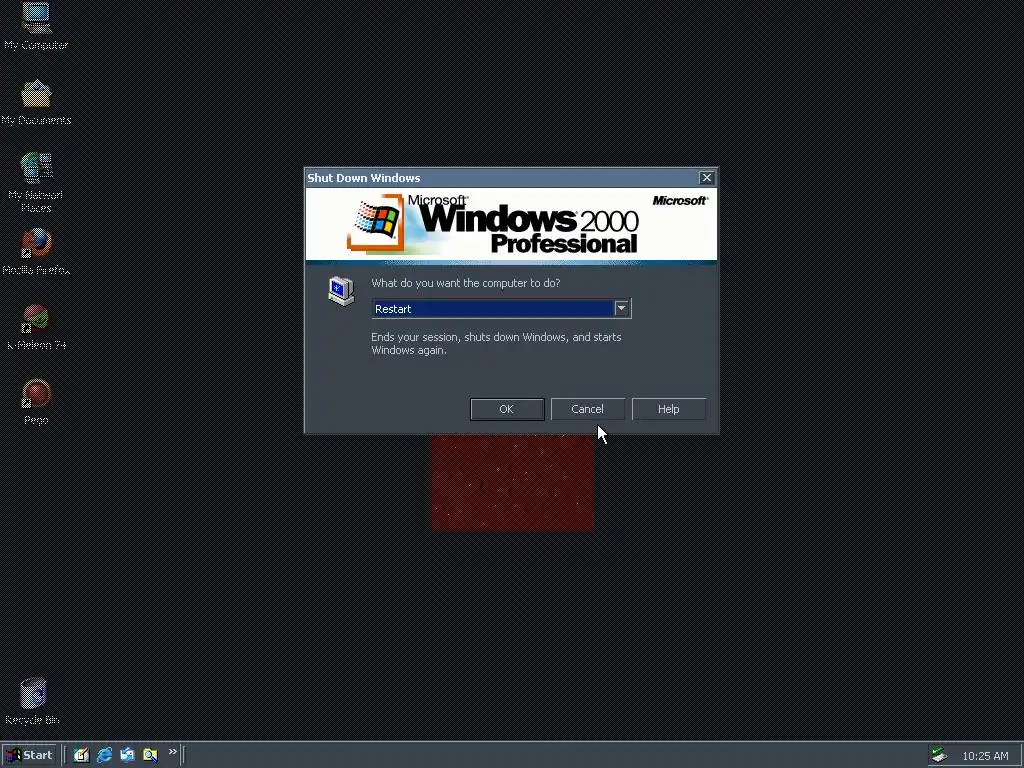
Task: Click the Help button in dialog
Action: pyautogui.click(x=668, y=409)
